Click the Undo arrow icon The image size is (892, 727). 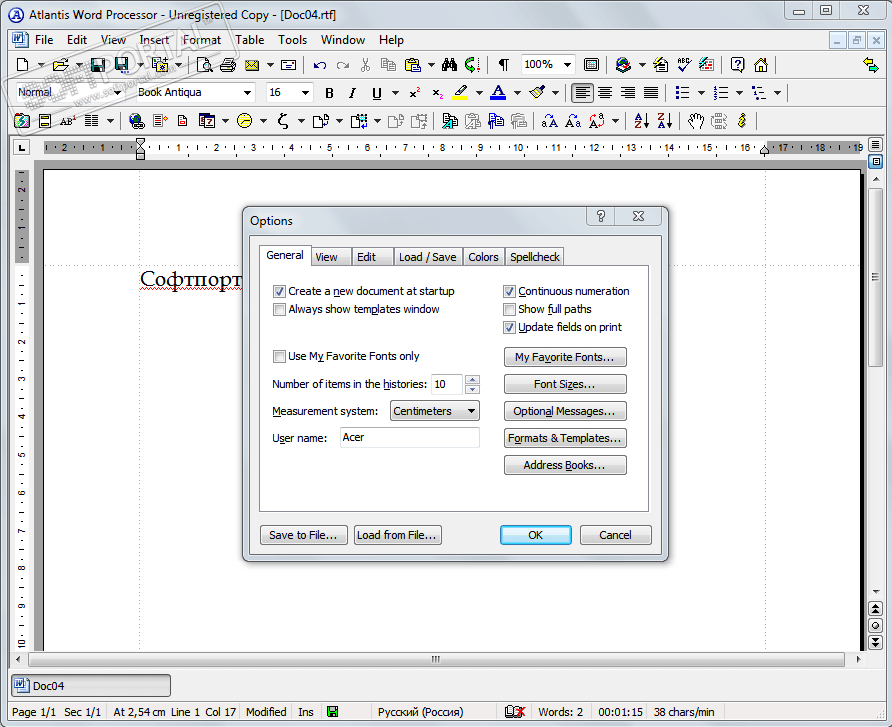(320, 65)
